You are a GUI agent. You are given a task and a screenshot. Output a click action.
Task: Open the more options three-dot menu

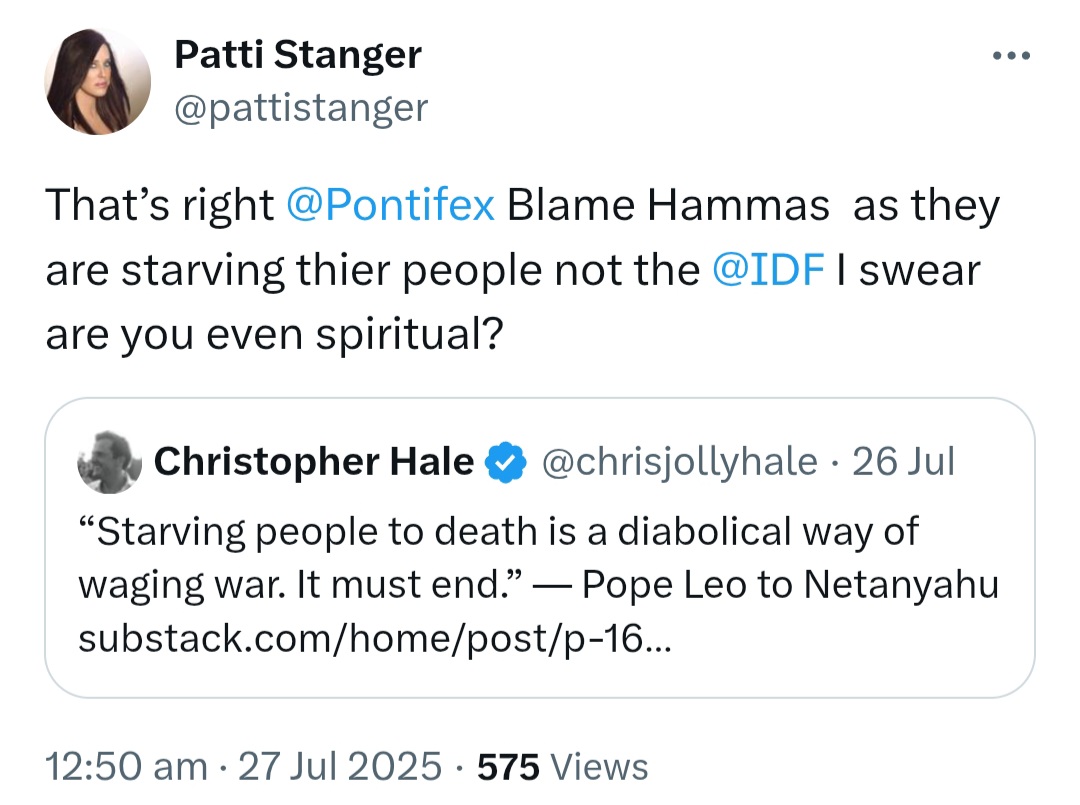coord(1011,56)
